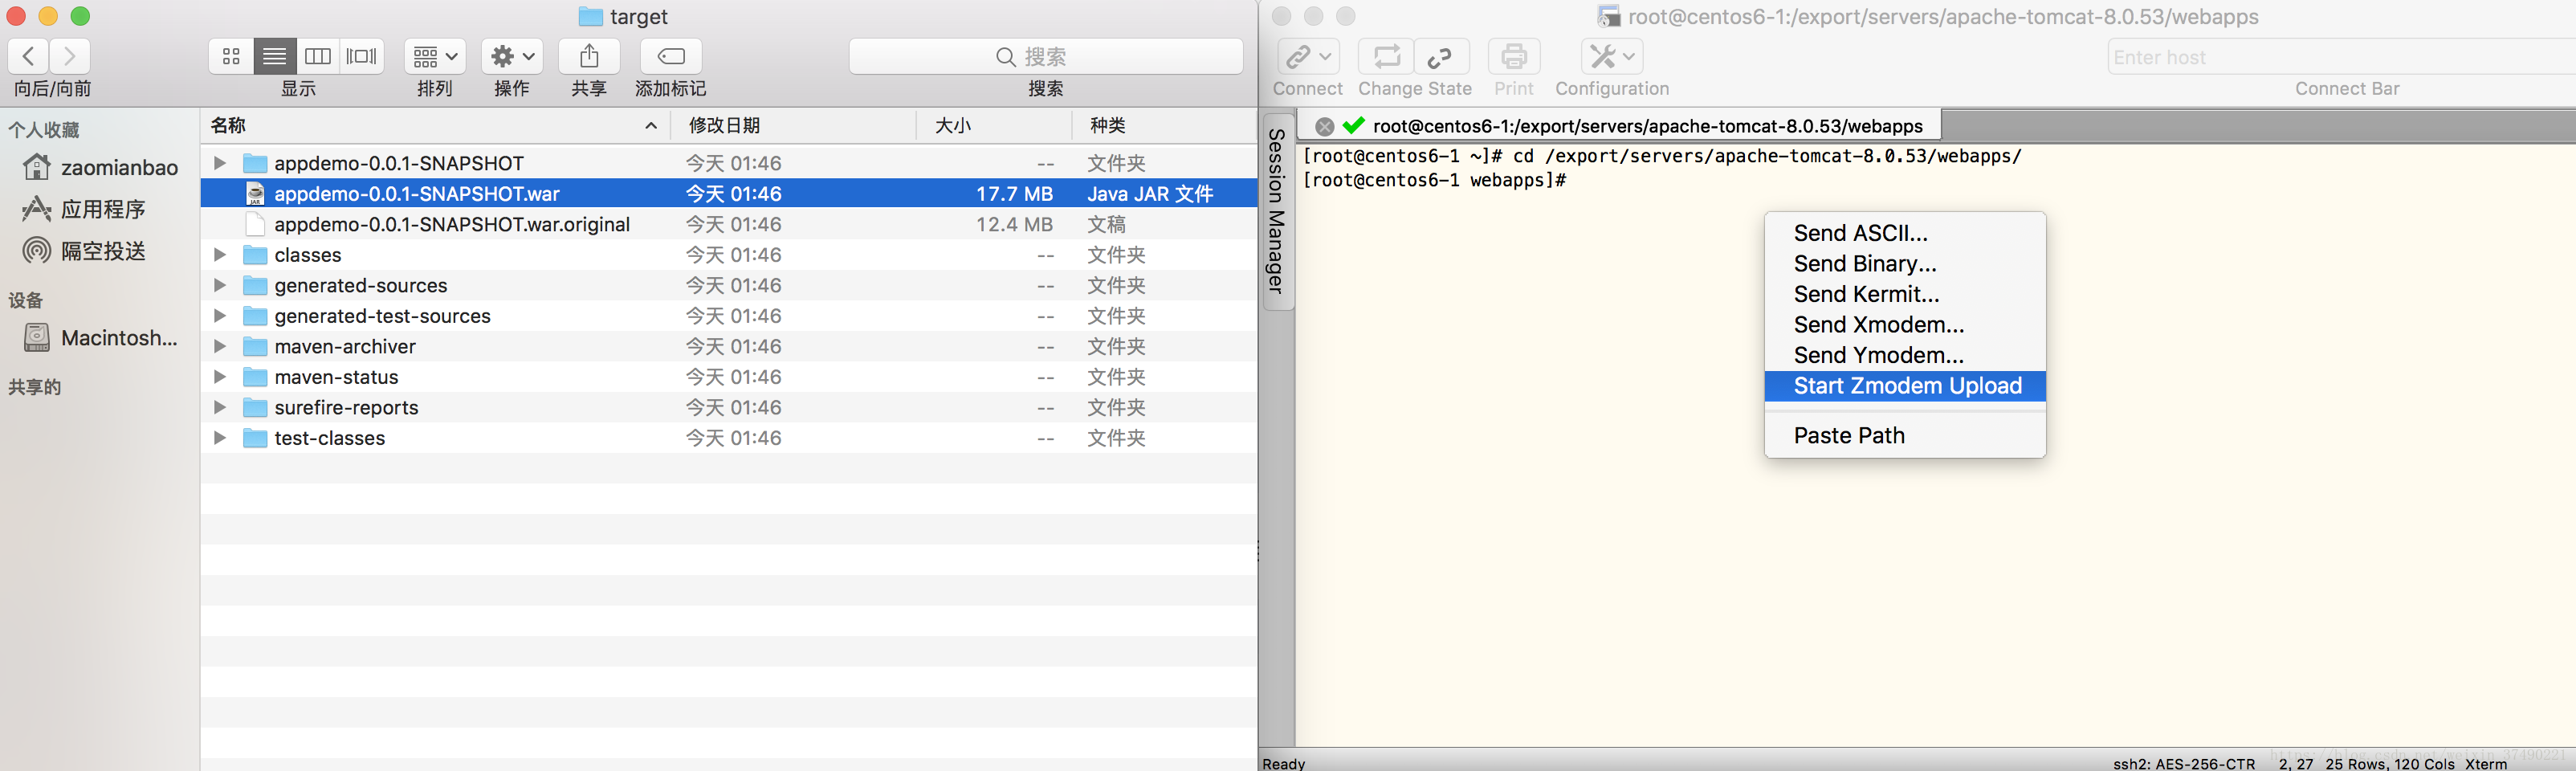Choose Send Kermit... from context menu
This screenshot has height=771, width=2576.
point(1905,294)
